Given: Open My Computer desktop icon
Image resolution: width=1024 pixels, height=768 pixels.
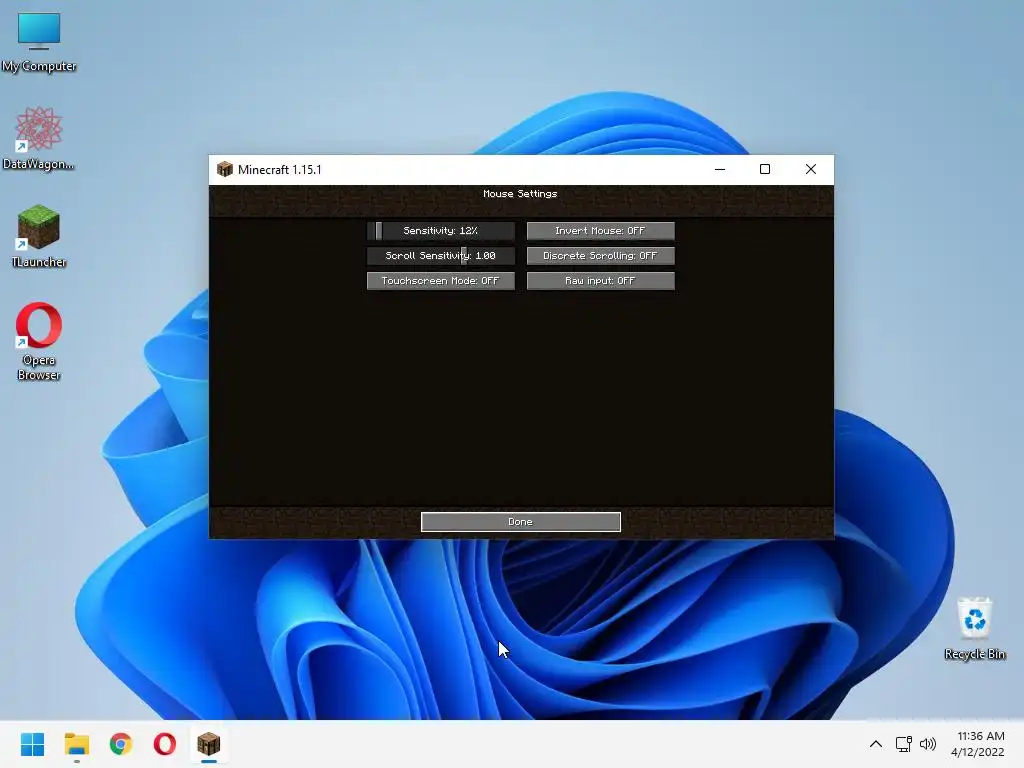Looking at the screenshot, I should pyautogui.click(x=39, y=42).
